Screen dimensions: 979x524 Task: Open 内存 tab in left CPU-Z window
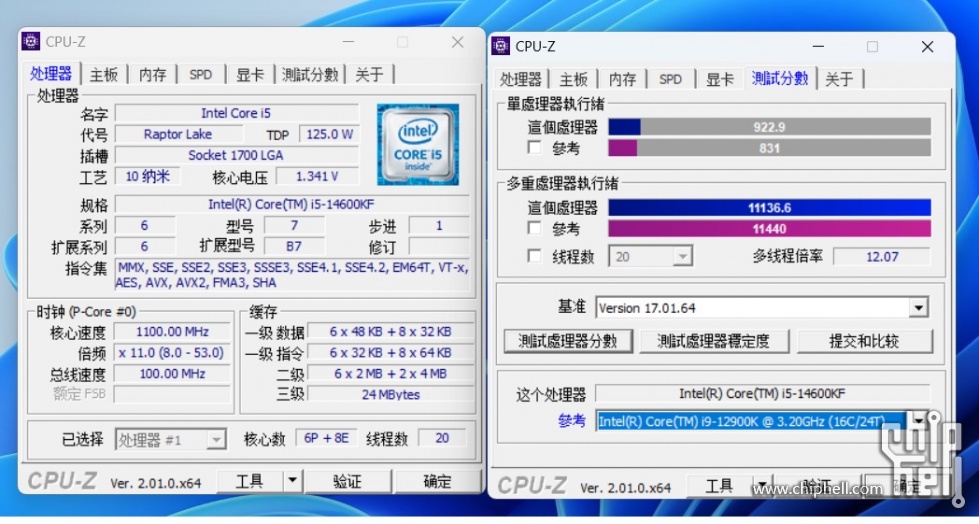pyautogui.click(x=152, y=74)
